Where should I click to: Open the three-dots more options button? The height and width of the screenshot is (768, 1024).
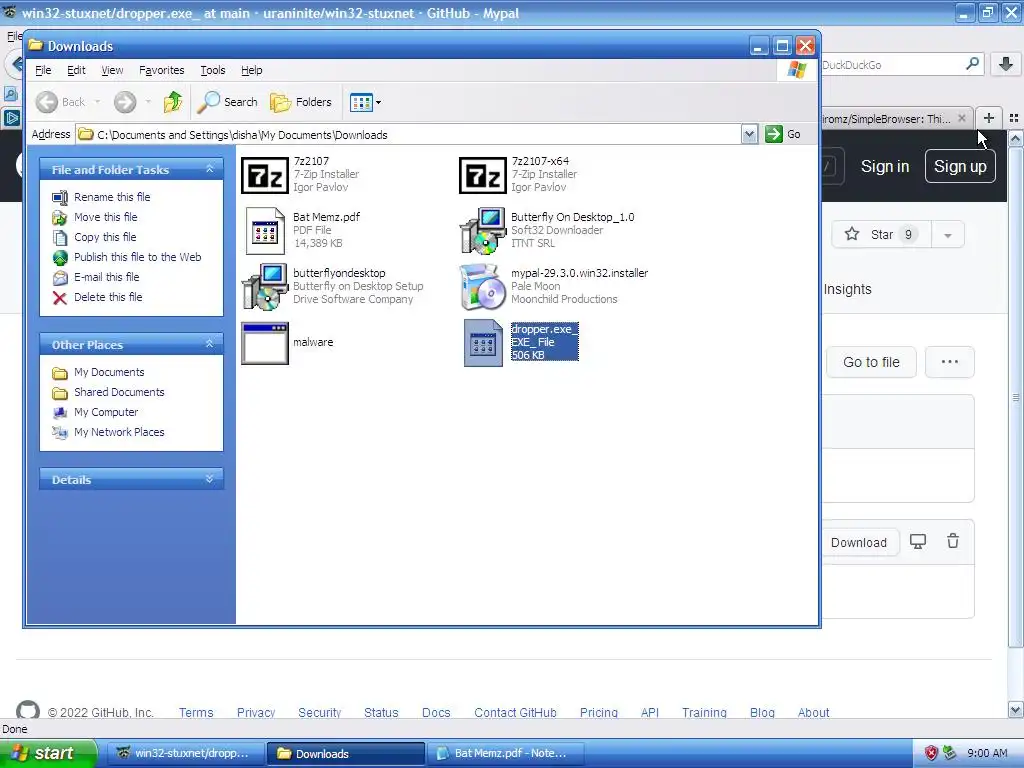[950, 362]
